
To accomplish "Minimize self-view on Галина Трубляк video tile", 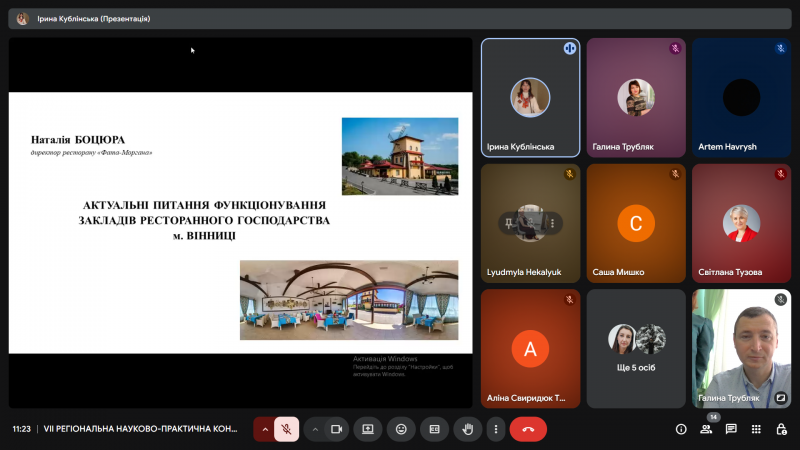I will coord(780,397).
